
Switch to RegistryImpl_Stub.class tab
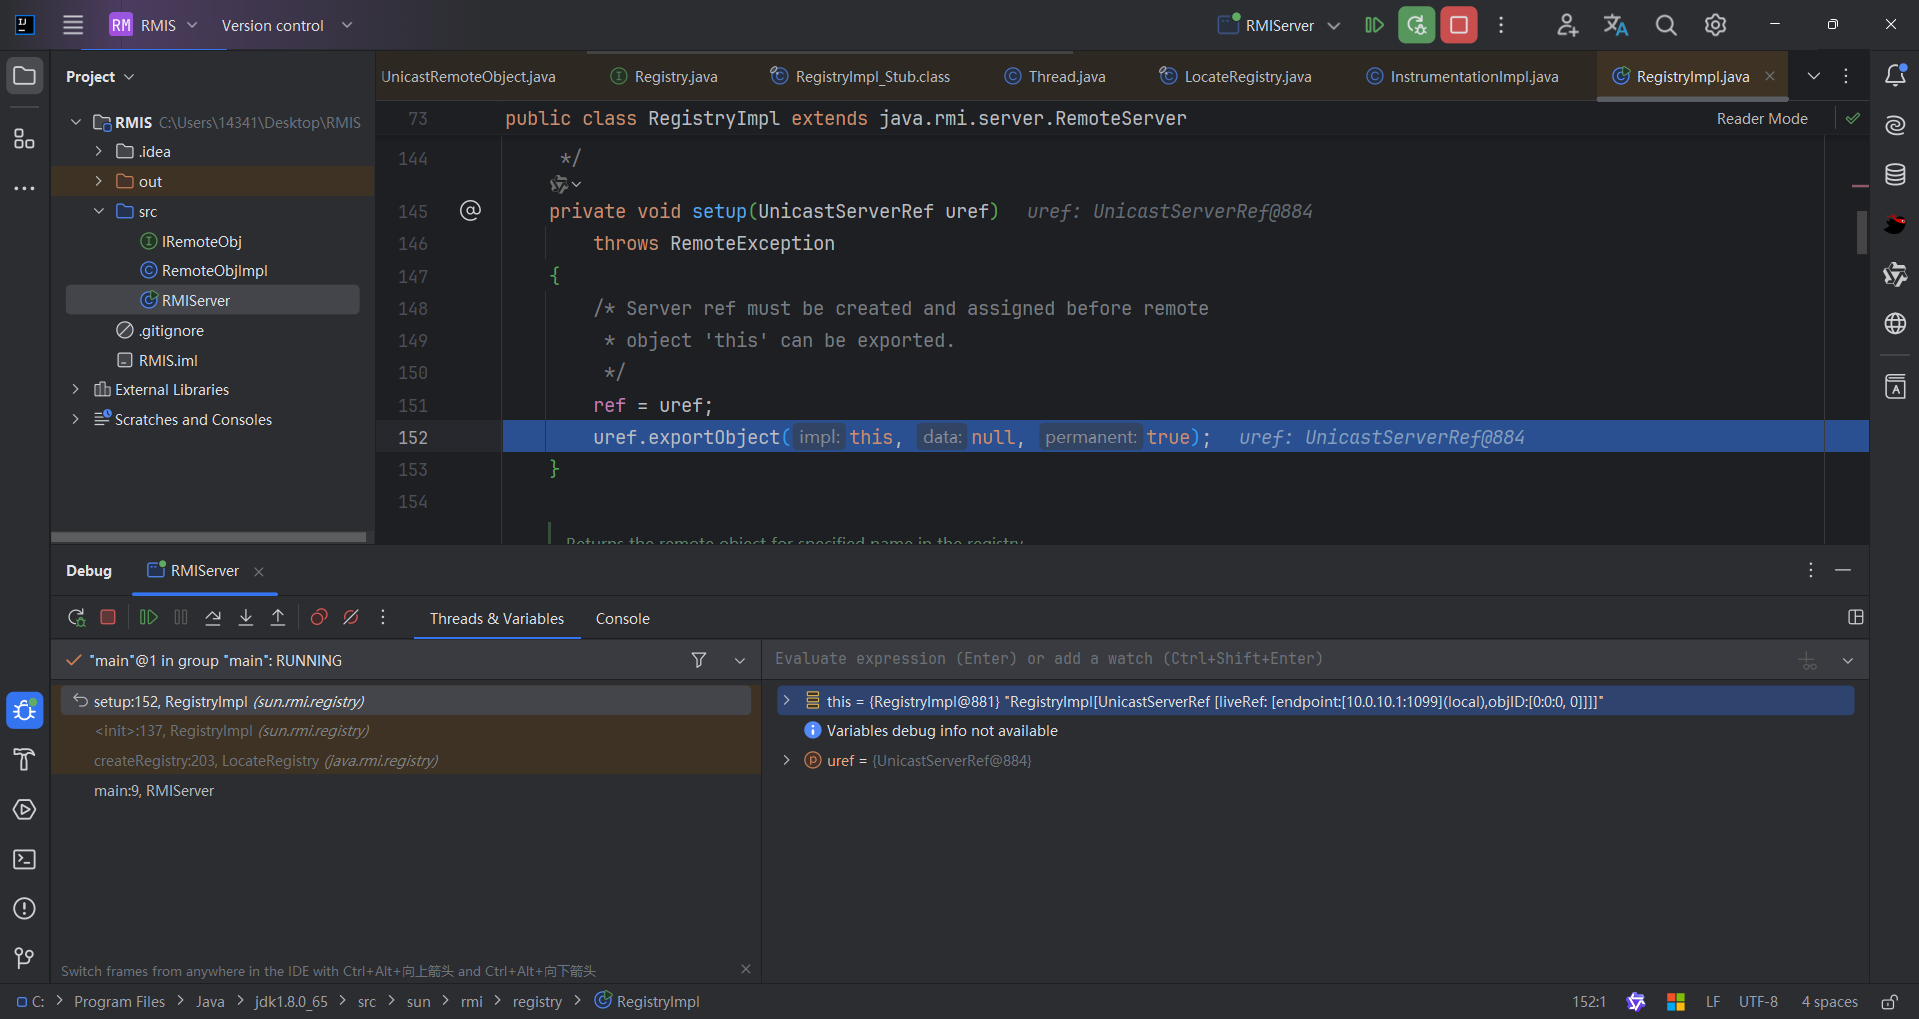861,76
